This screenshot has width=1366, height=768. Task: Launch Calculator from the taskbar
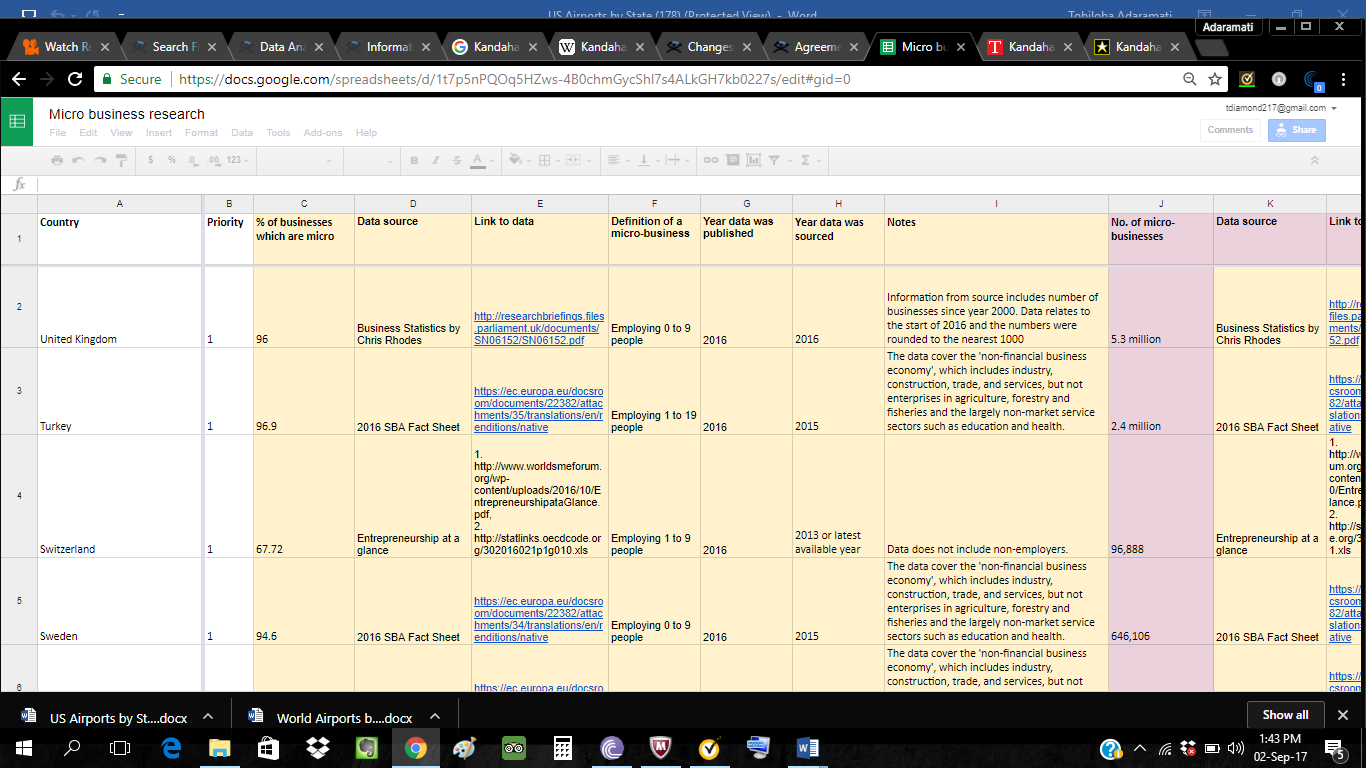point(563,747)
